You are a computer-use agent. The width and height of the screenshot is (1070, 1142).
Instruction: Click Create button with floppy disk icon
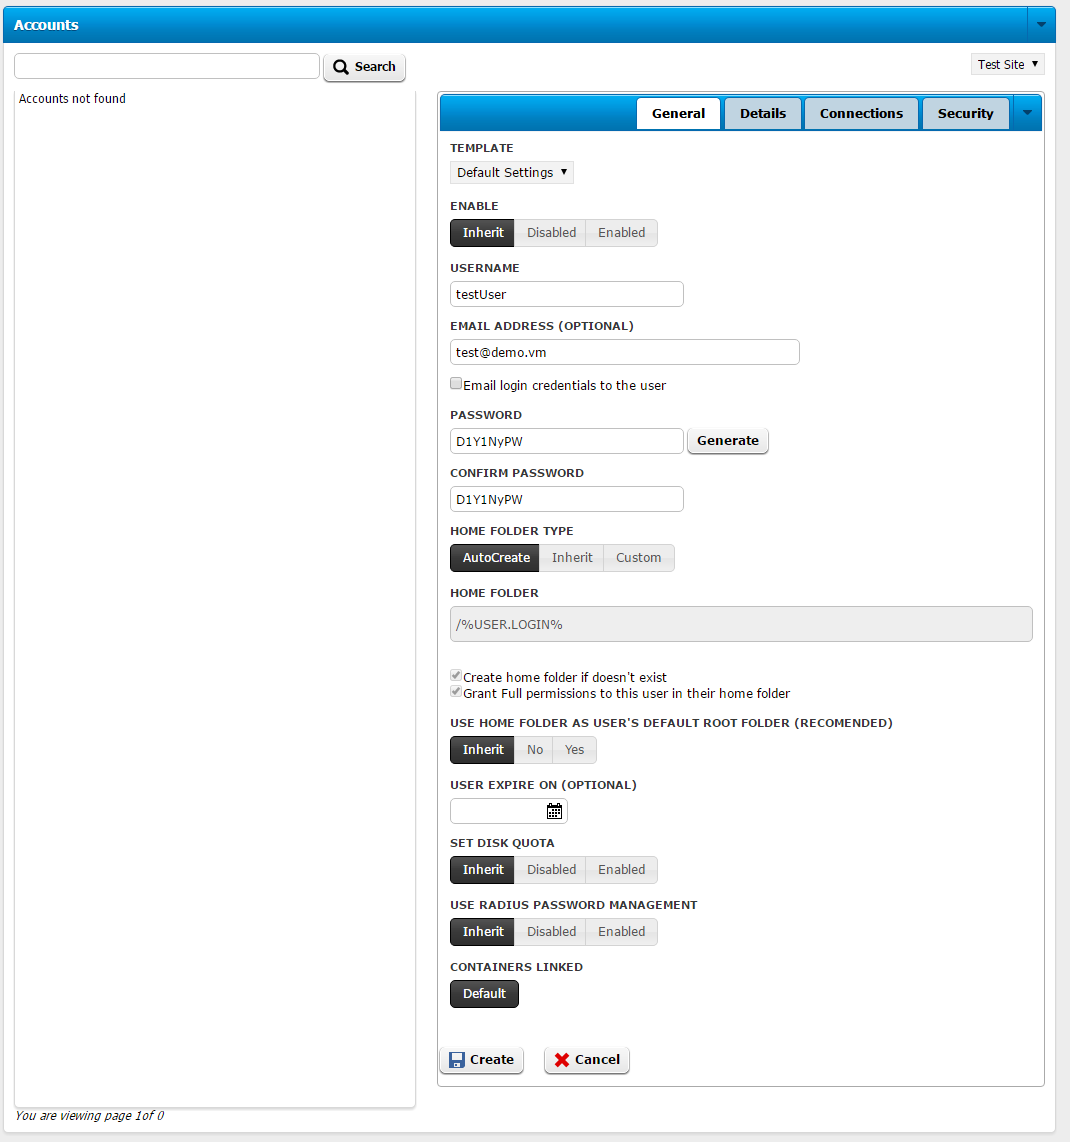pyautogui.click(x=481, y=1060)
